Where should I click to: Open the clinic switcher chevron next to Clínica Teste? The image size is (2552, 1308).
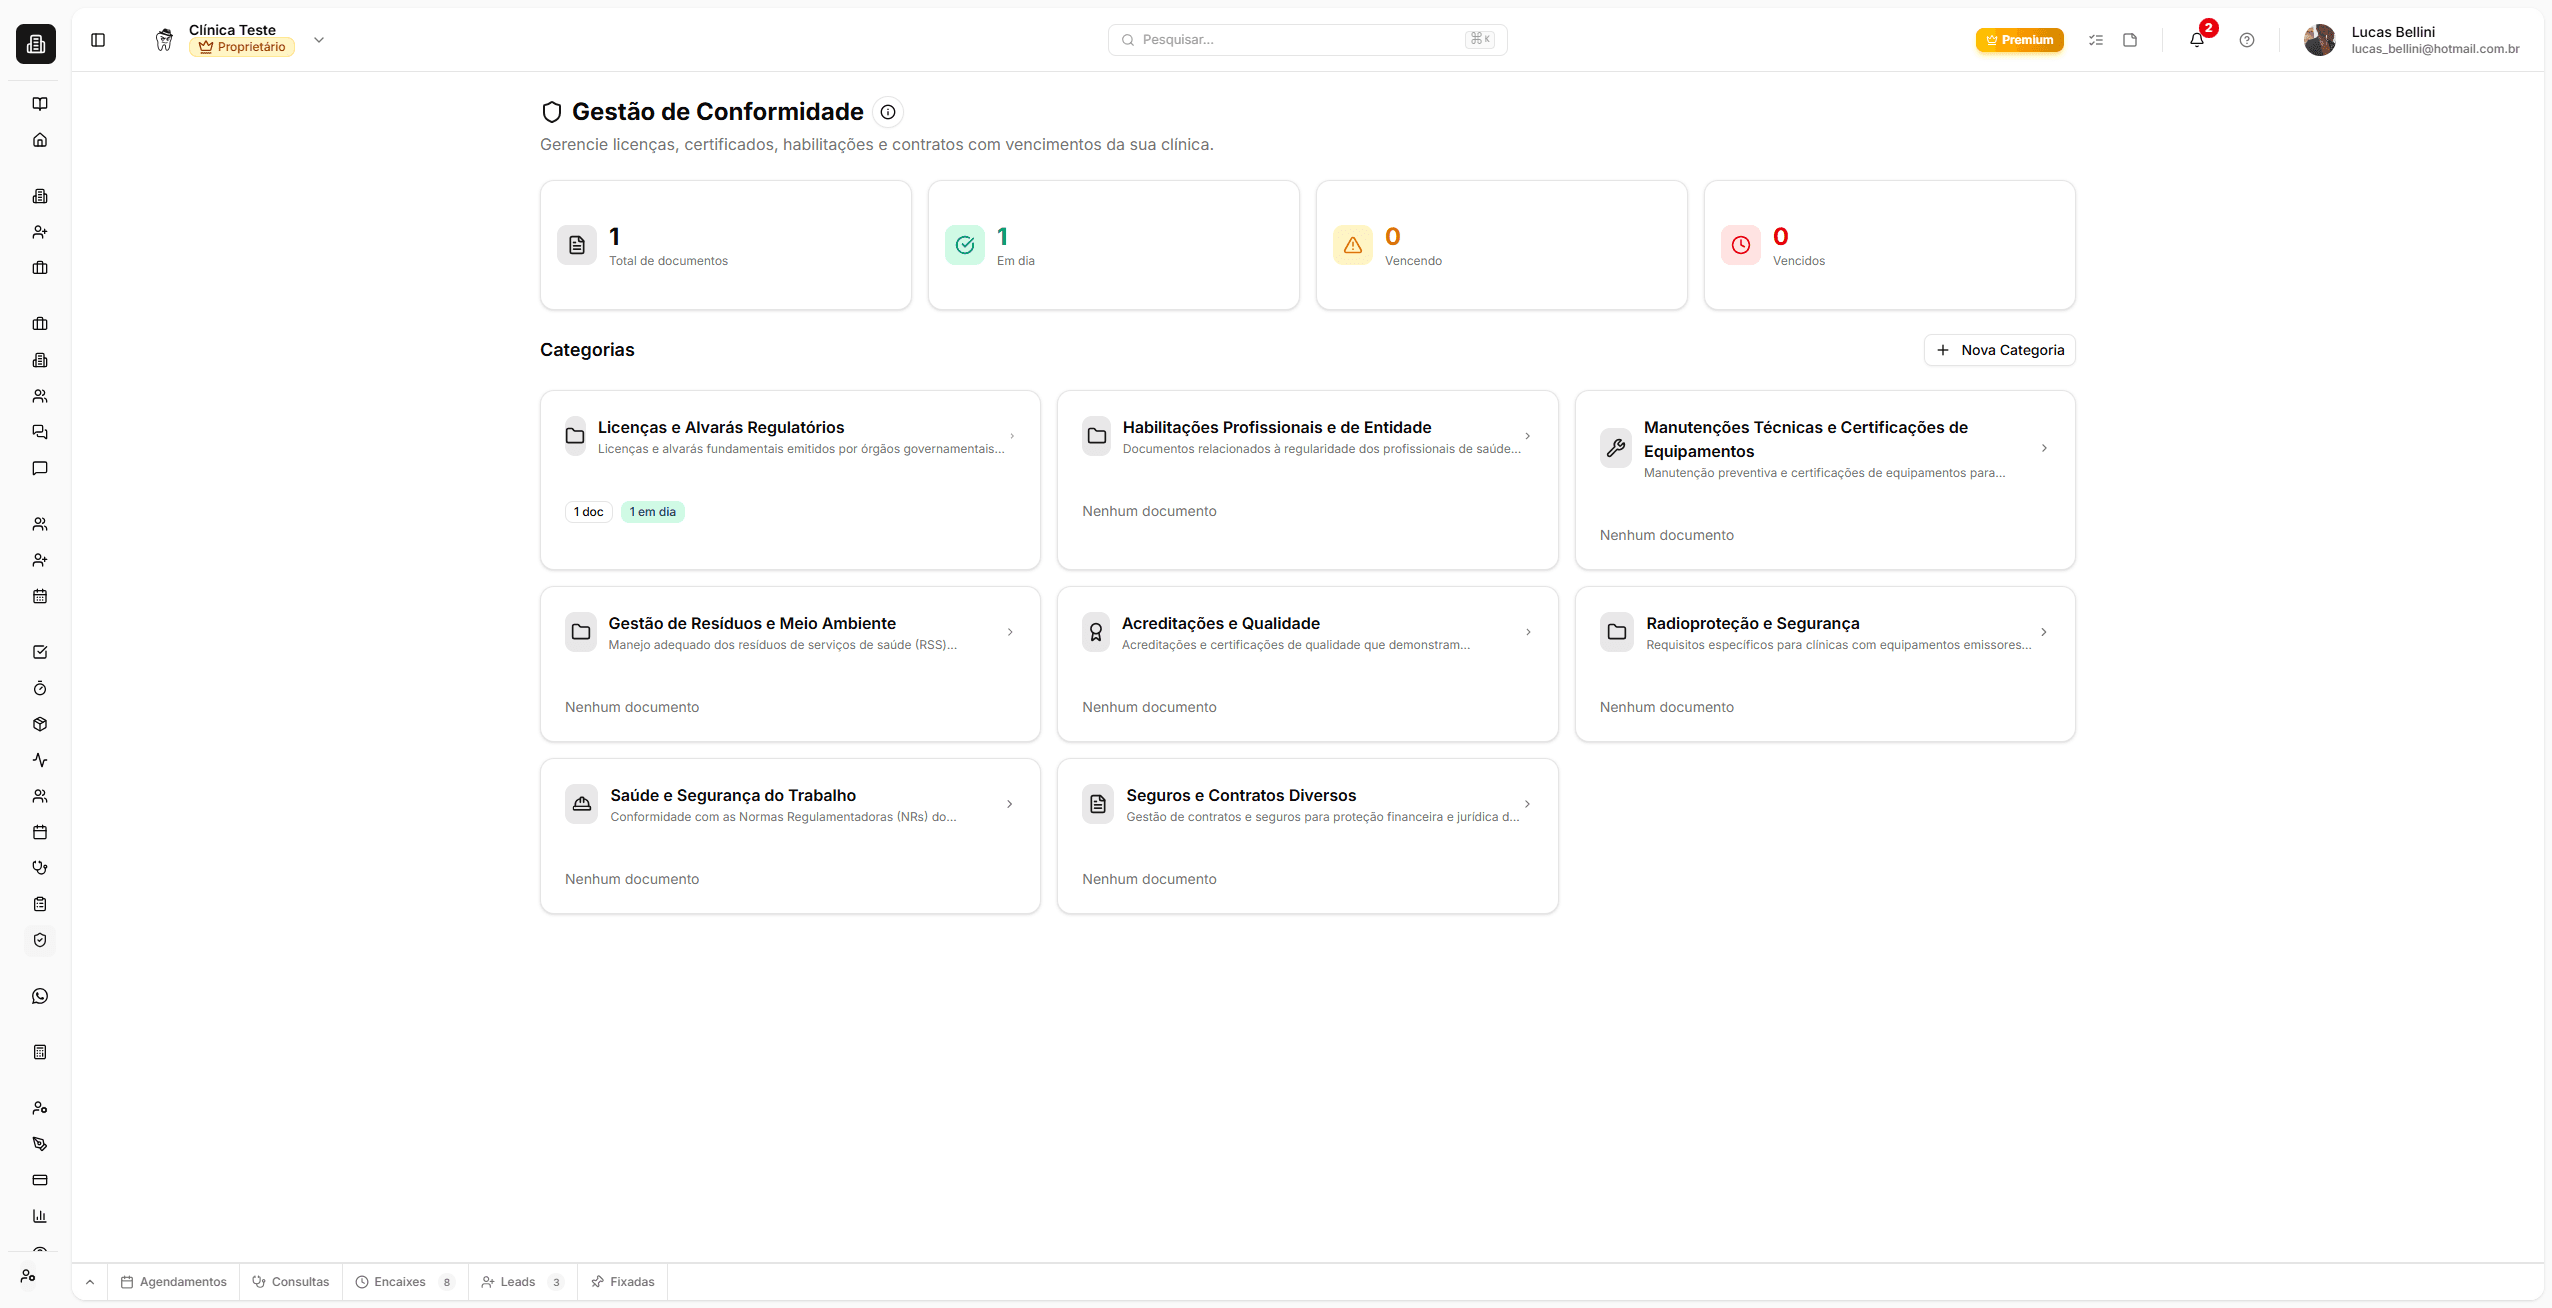[318, 40]
